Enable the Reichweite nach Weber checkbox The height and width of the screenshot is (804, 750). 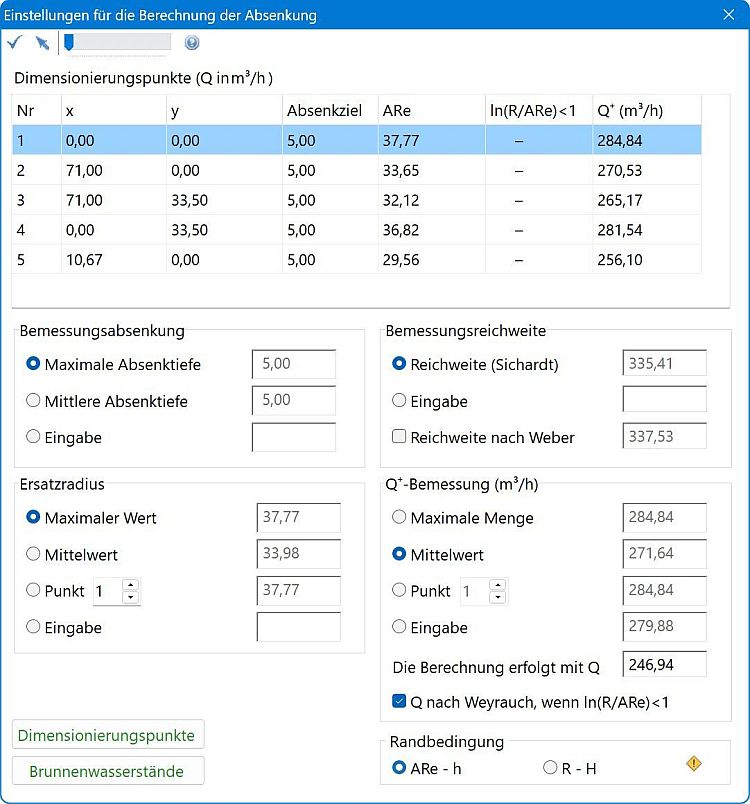point(399,437)
